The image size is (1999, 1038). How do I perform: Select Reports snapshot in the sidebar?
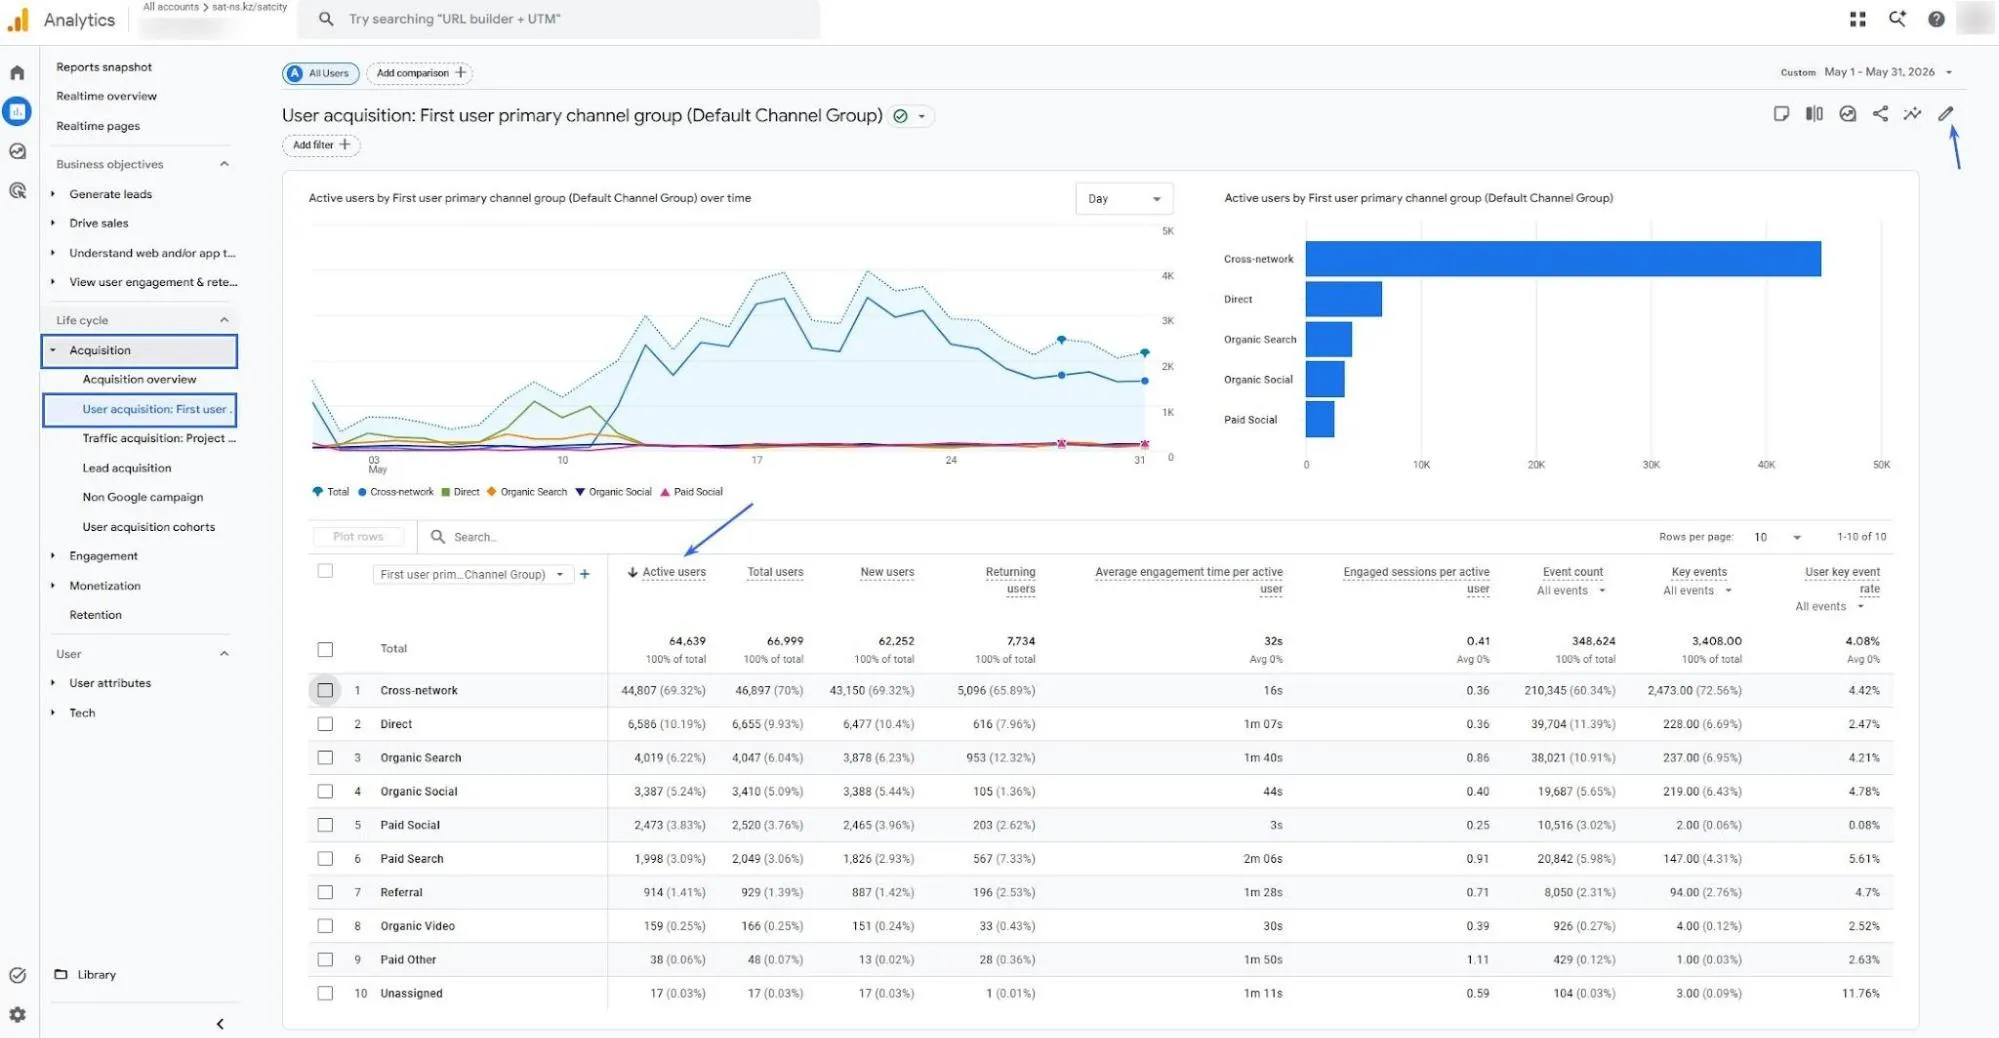(104, 67)
